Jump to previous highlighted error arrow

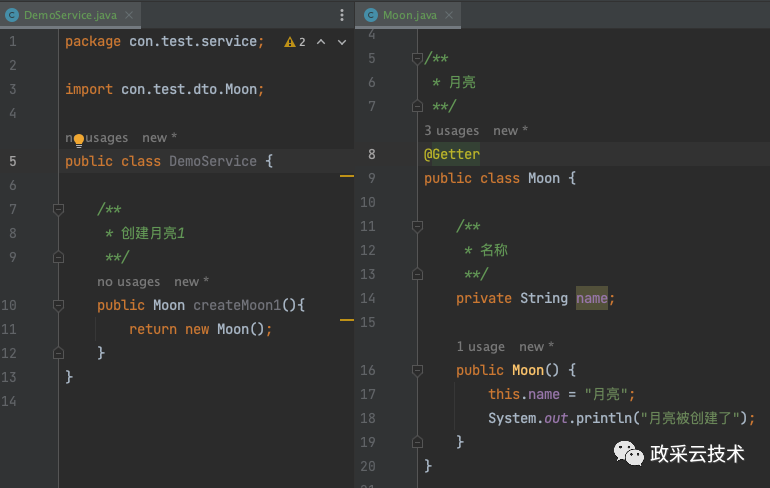click(x=321, y=42)
